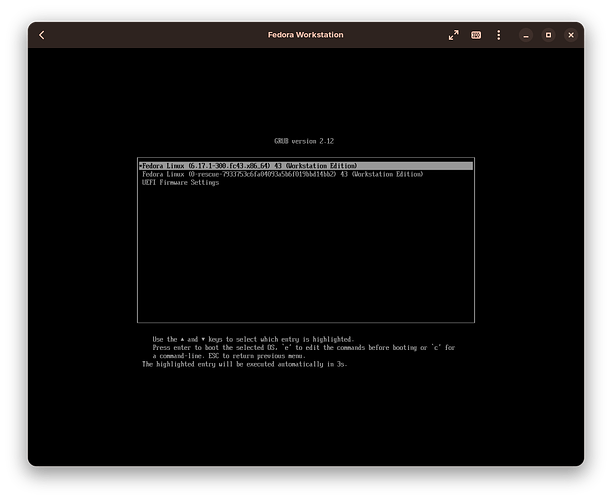The image size is (612, 500).
Task: Click the Fedora Workstation window title
Action: point(306,35)
